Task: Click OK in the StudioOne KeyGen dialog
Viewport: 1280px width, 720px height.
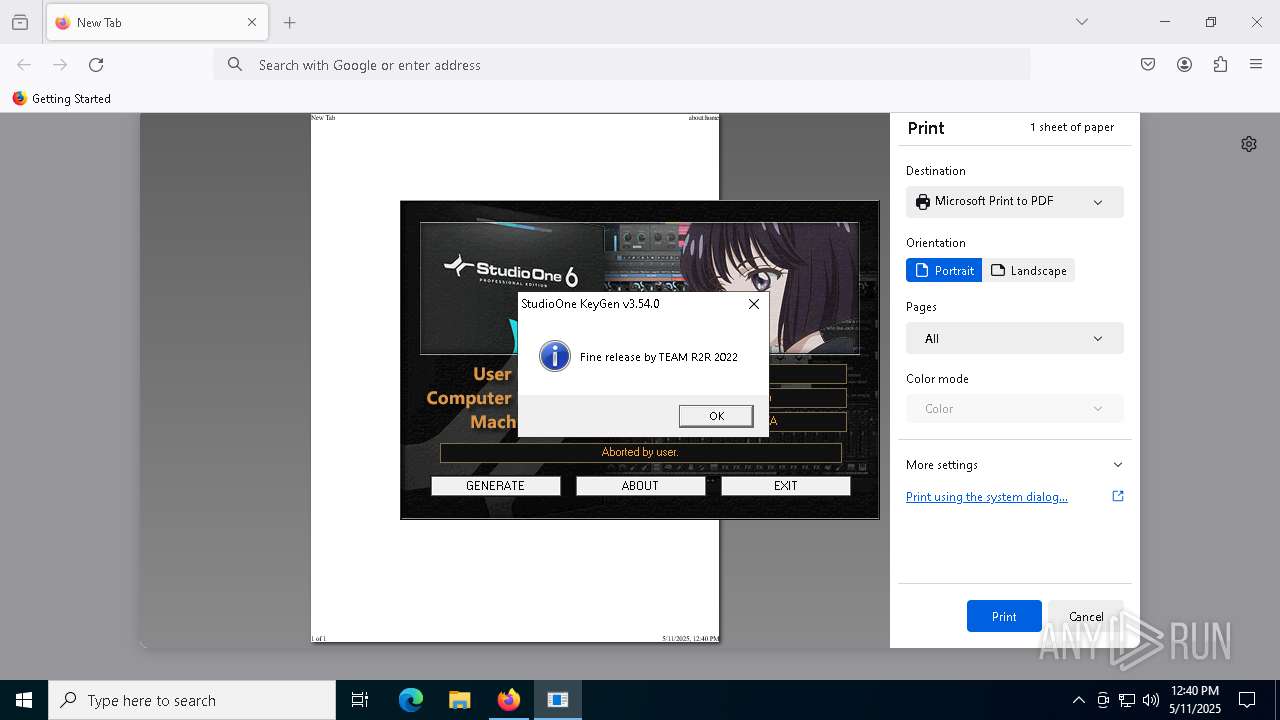Action: pos(716,416)
